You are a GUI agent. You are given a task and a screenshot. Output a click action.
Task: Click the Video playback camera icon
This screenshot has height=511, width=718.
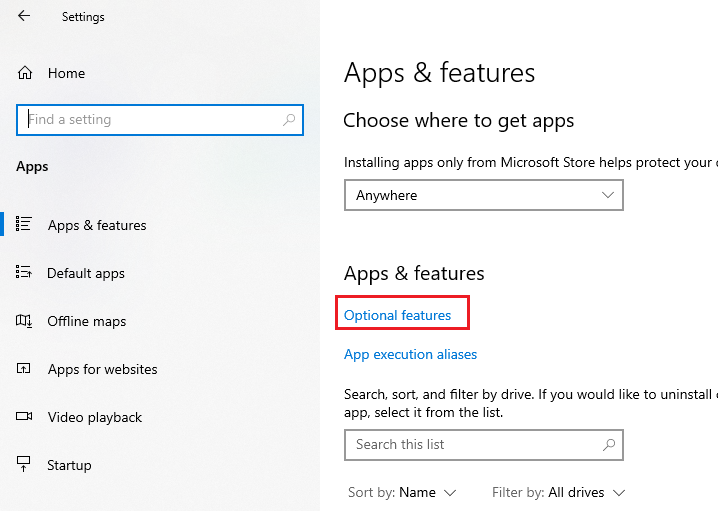pos(24,416)
